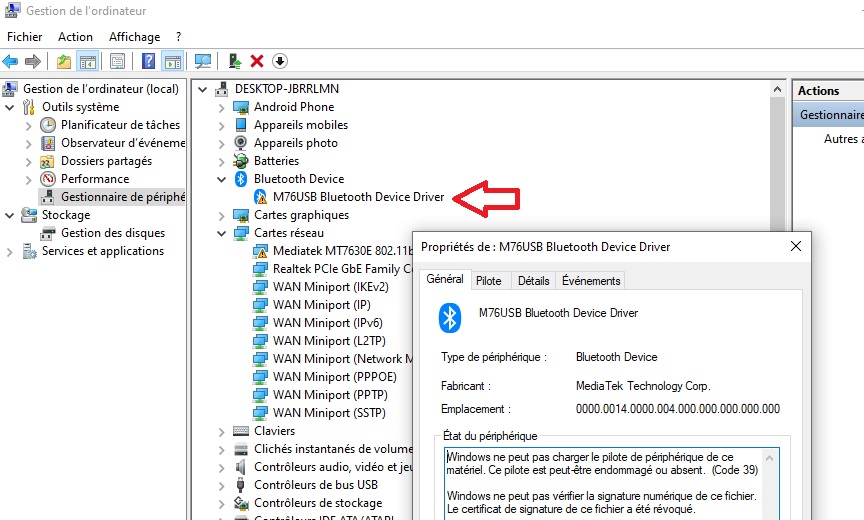Click the Bluetooth Device category icon
The image size is (864, 520).
click(x=241, y=178)
